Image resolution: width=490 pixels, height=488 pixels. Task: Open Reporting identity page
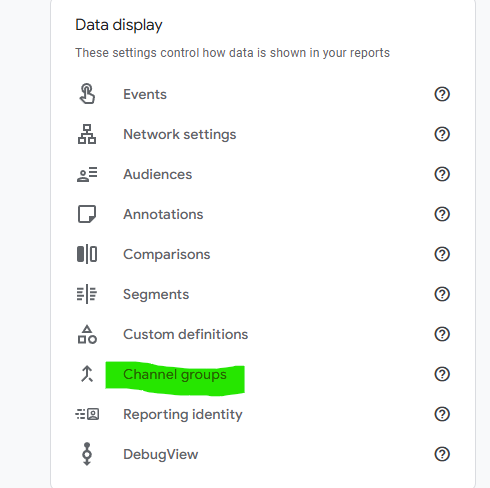[x=183, y=414]
